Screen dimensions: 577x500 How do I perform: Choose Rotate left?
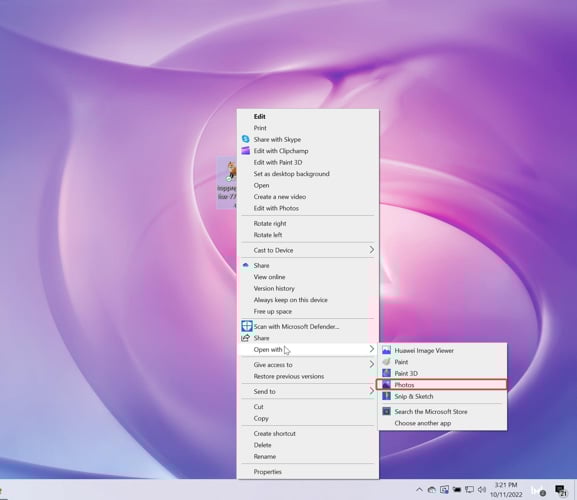(308, 235)
